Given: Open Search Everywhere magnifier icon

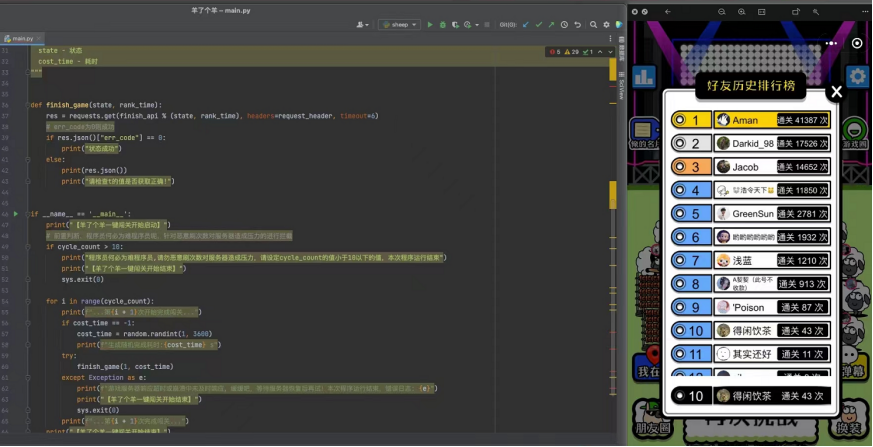Looking at the screenshot, I should 591,24.
